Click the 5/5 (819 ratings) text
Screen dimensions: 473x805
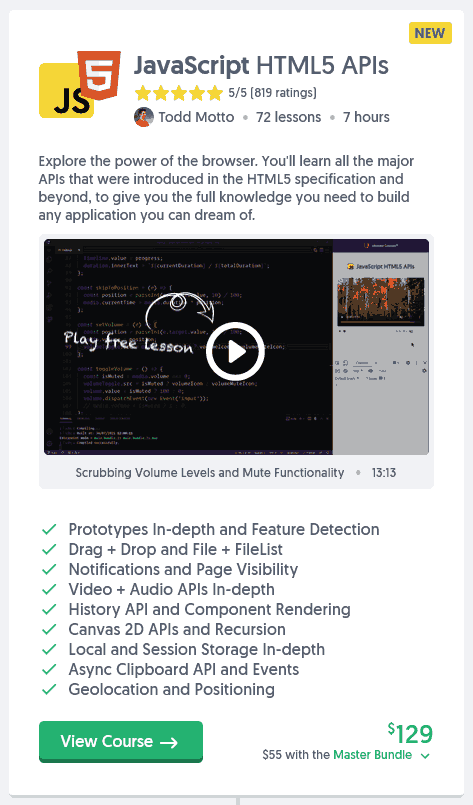click(272, 93)
